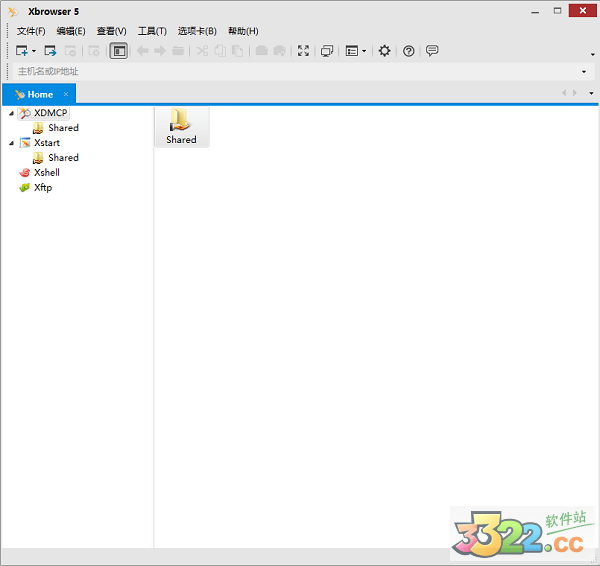Click the Forward arrow icon
The width and height of the screenshot is (600, 566).
pos(160,51)
